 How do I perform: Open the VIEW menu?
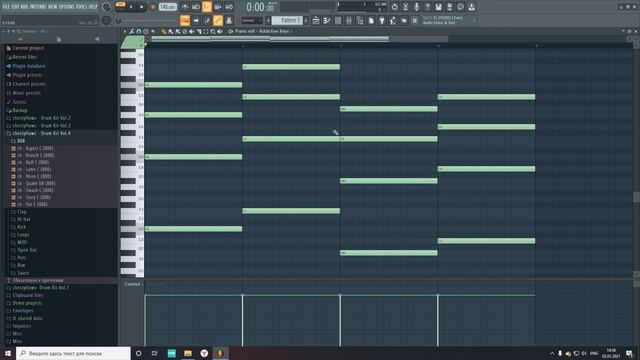pos(53,7)
